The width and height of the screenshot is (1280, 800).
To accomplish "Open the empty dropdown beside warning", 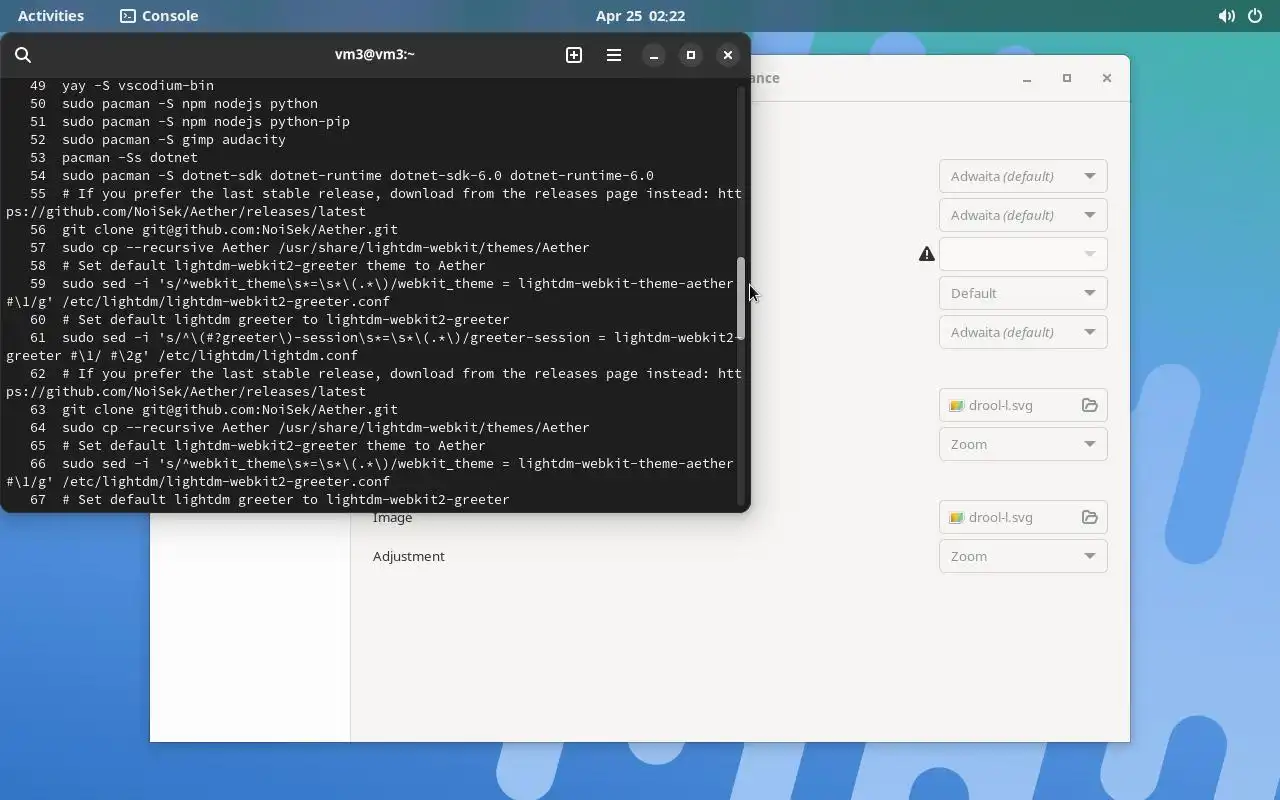I will tap(1023, 254).
